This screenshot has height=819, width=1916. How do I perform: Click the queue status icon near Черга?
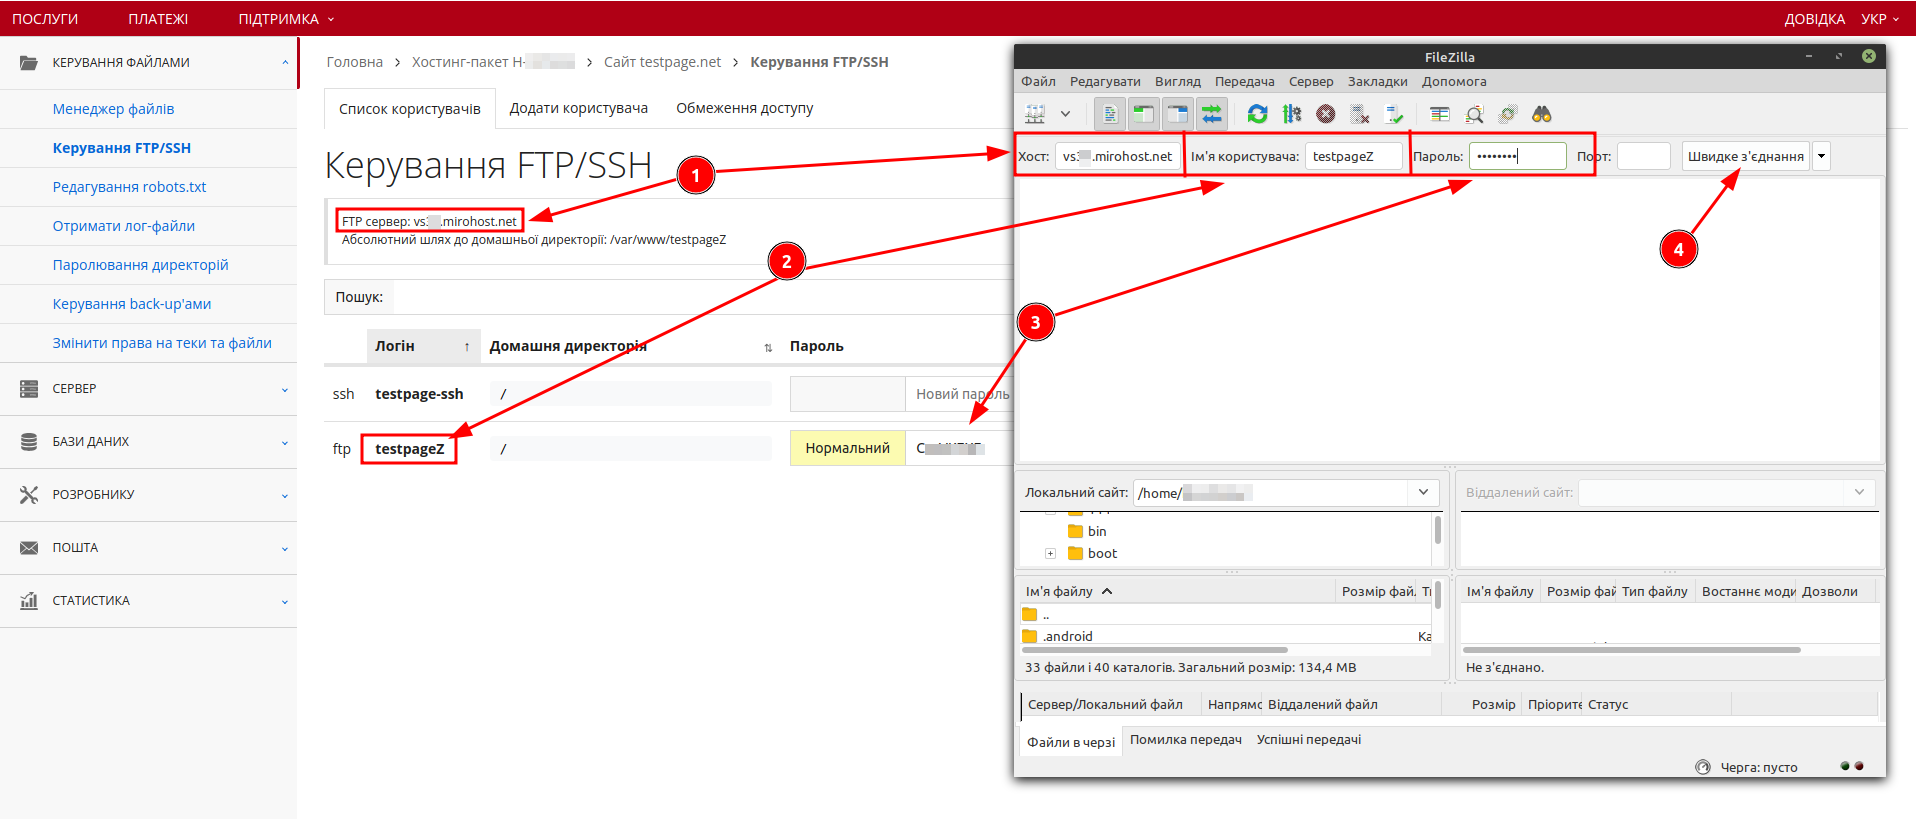point(1703,767)
